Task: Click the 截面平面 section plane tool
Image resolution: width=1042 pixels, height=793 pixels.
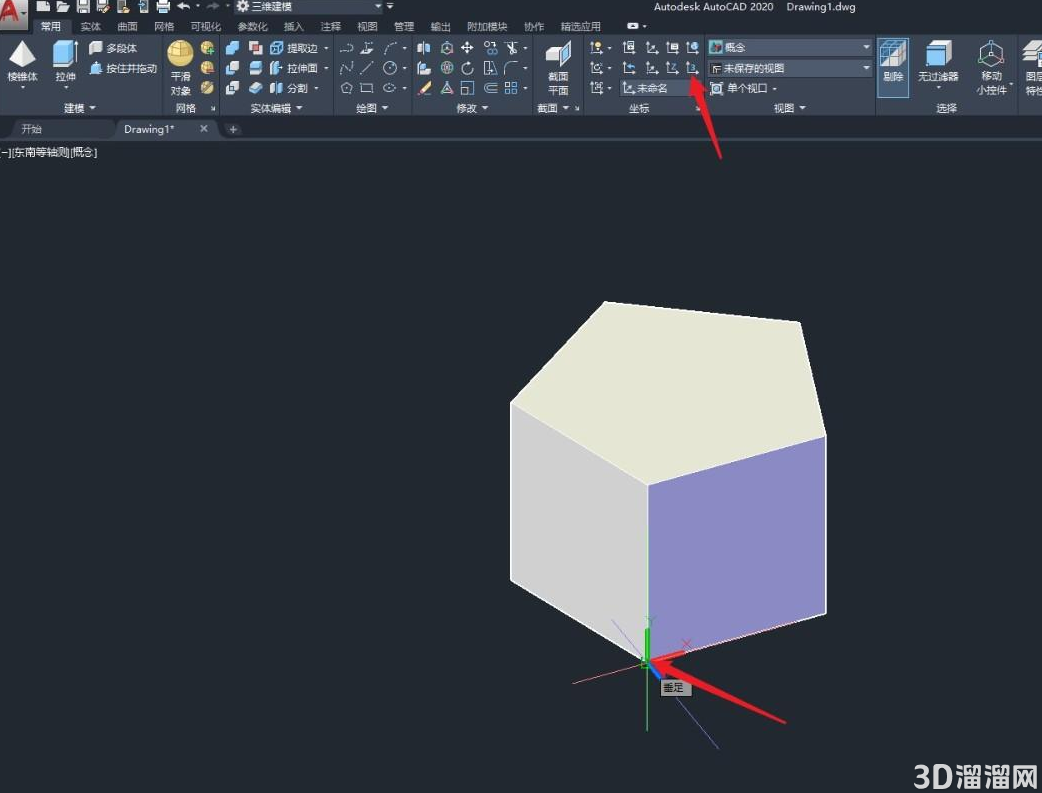Action: click(558, 68)
